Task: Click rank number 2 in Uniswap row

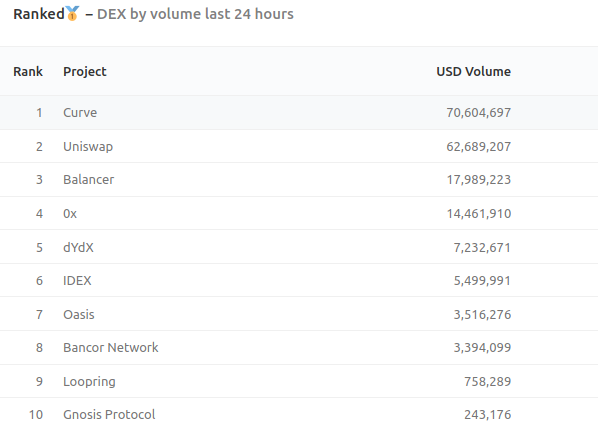Action: pos(39,146)
